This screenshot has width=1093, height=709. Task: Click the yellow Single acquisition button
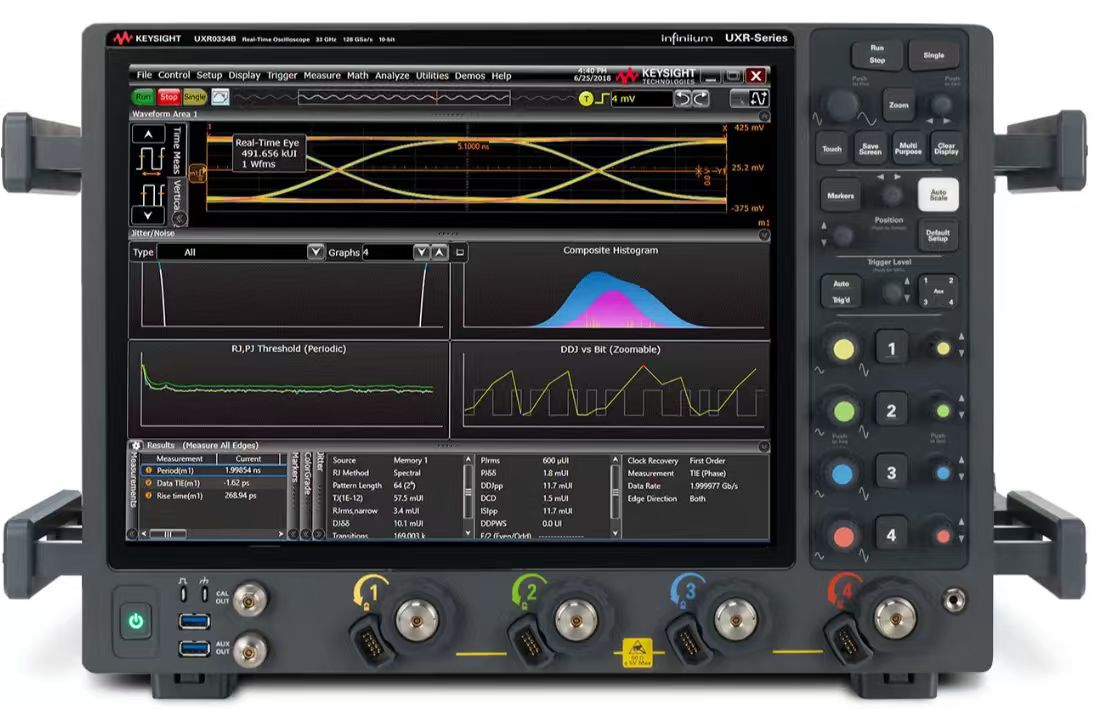(193, 97)
